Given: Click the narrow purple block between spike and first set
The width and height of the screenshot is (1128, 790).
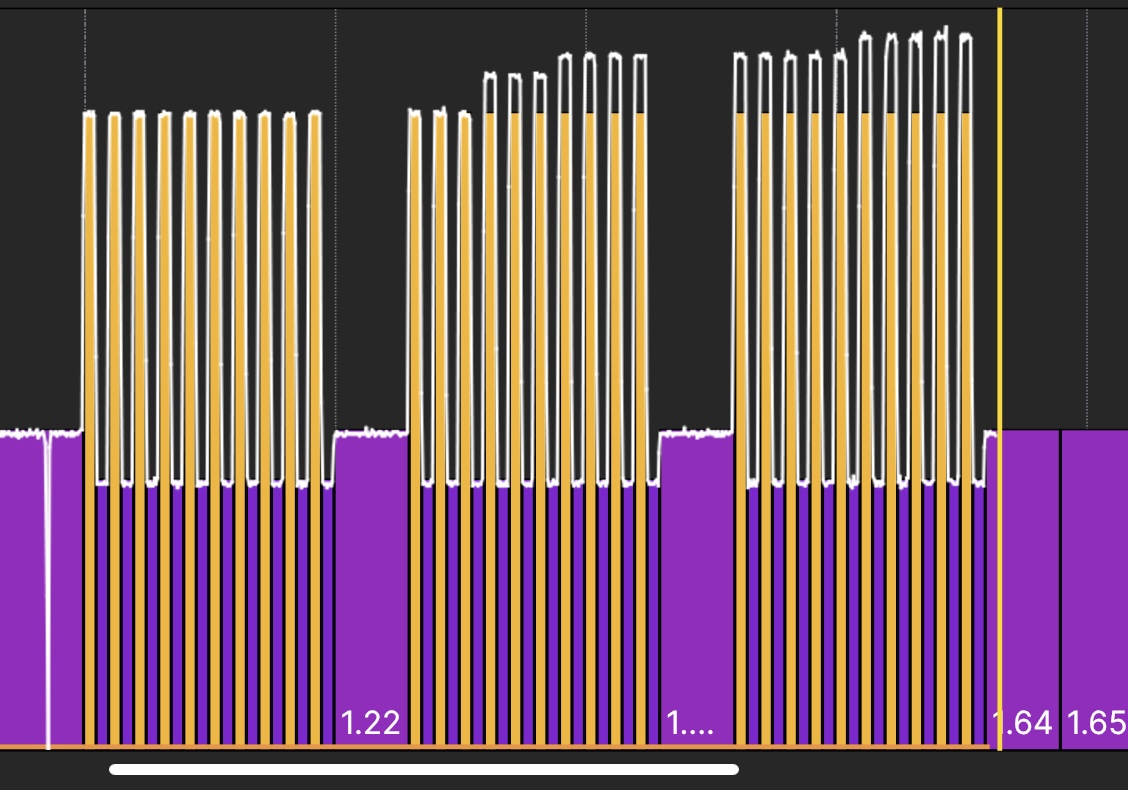Looking at the screenshot, I should click(66, 590).
